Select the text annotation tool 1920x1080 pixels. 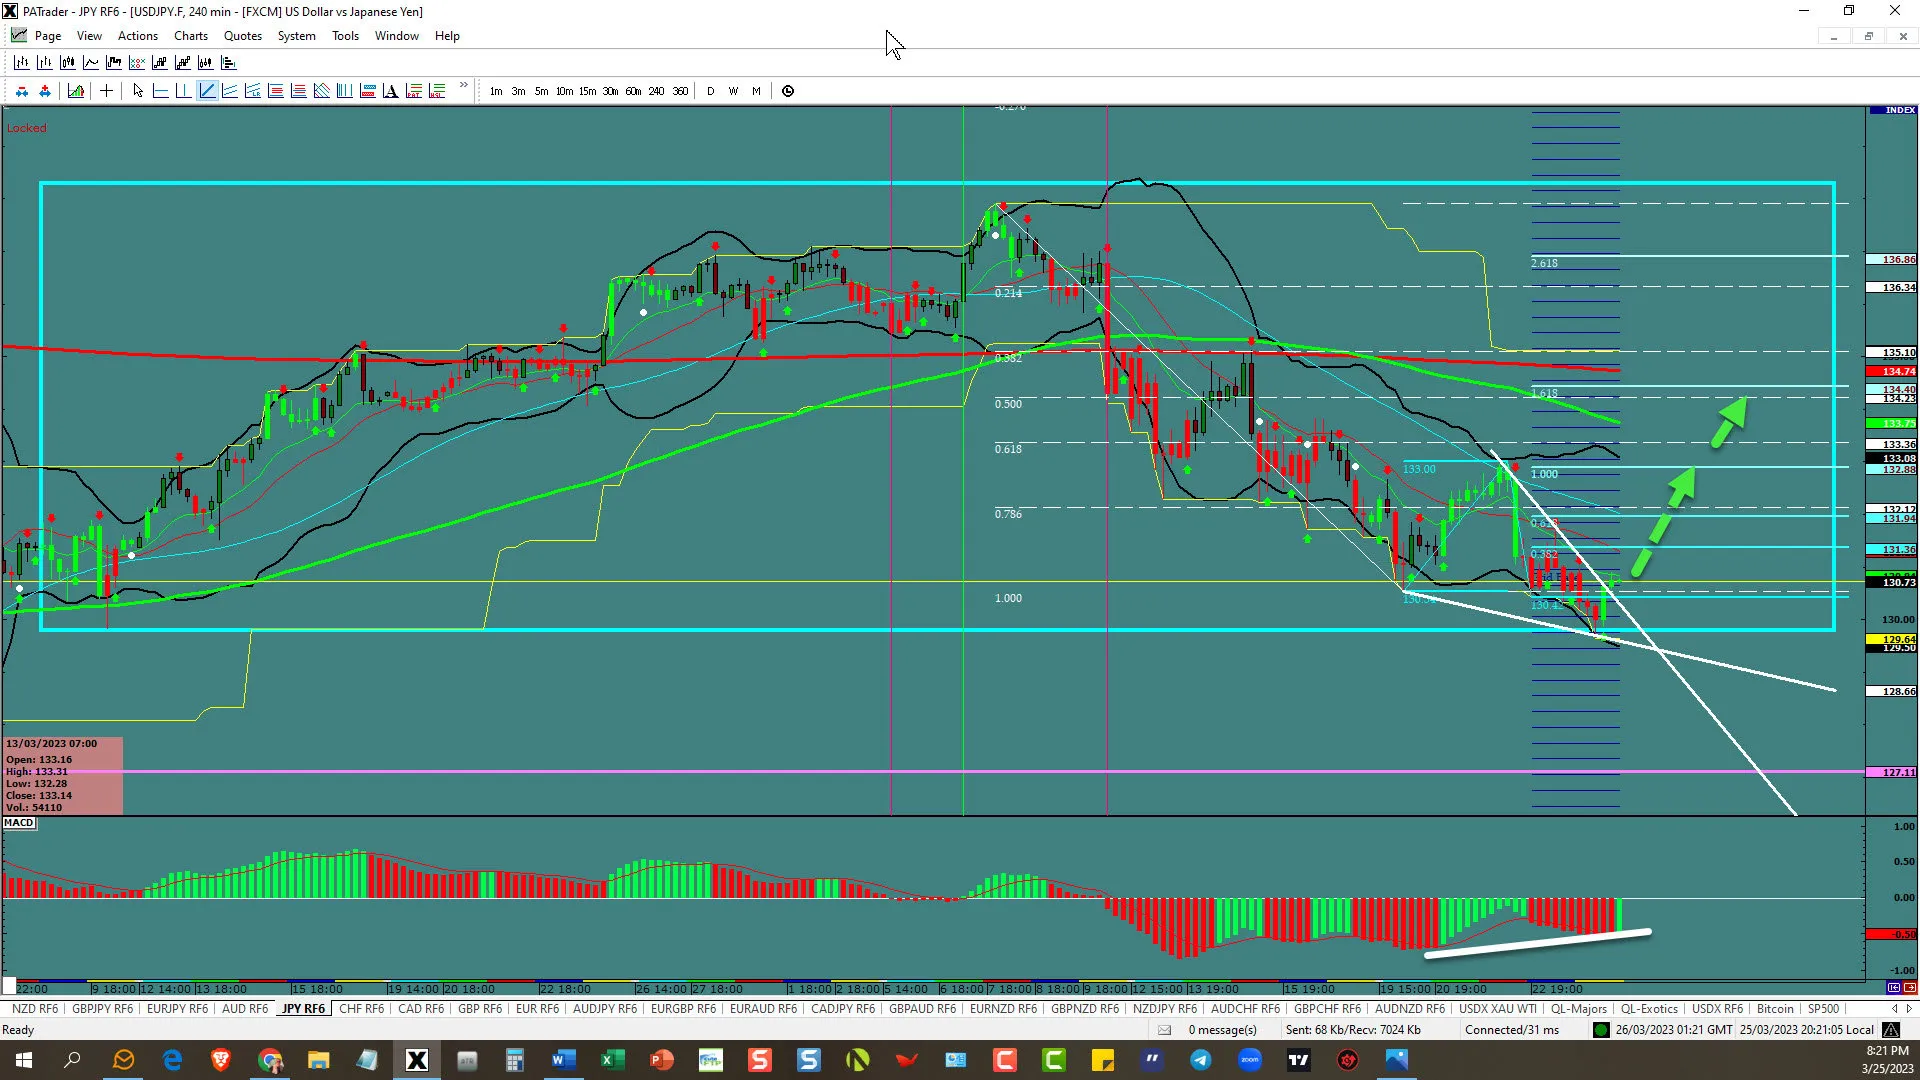click(390, 91)
